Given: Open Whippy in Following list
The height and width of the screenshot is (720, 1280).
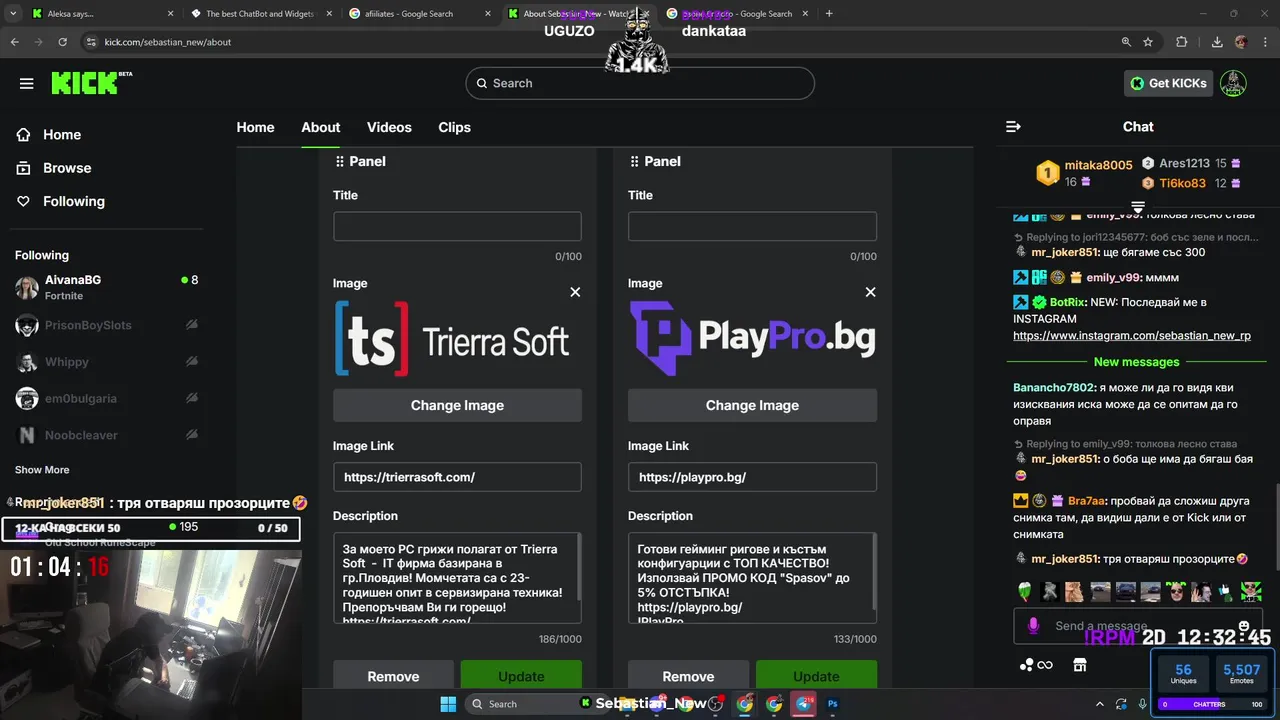Looking at the screenshot, I should click(106, 362).
